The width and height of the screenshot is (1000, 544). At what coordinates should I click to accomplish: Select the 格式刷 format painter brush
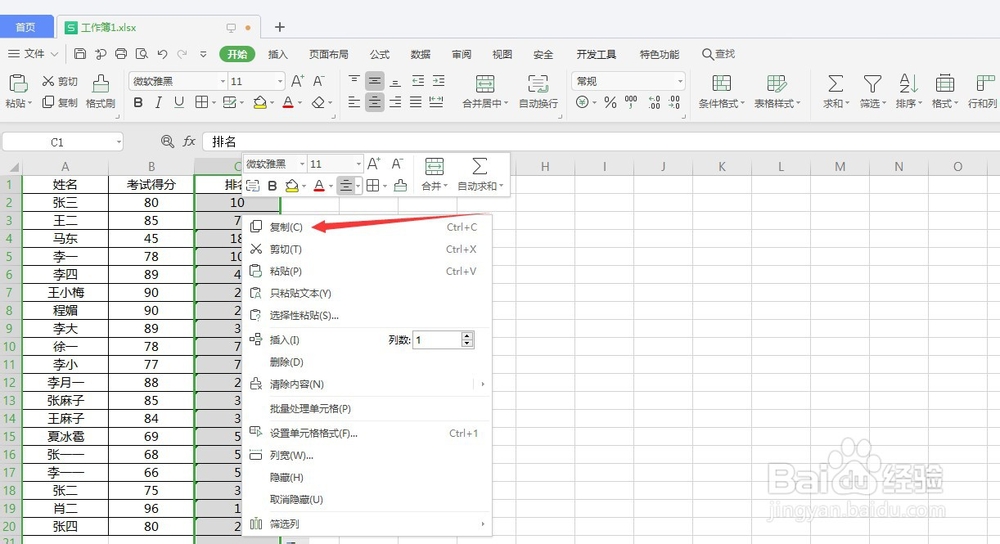101,84
